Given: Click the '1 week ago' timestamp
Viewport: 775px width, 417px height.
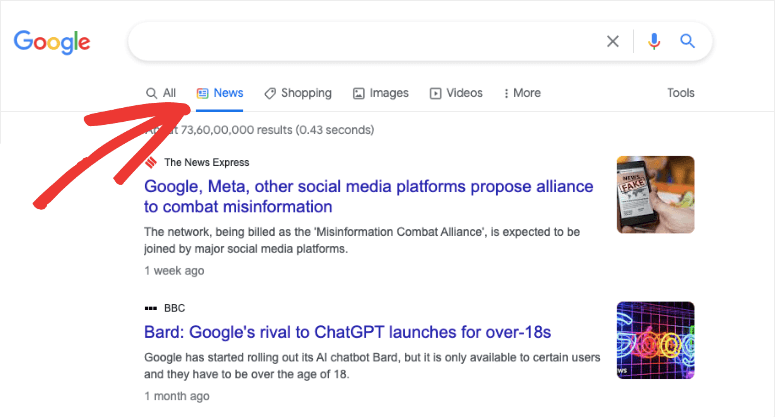Looking at the screenshot, I should pos(174,270).
